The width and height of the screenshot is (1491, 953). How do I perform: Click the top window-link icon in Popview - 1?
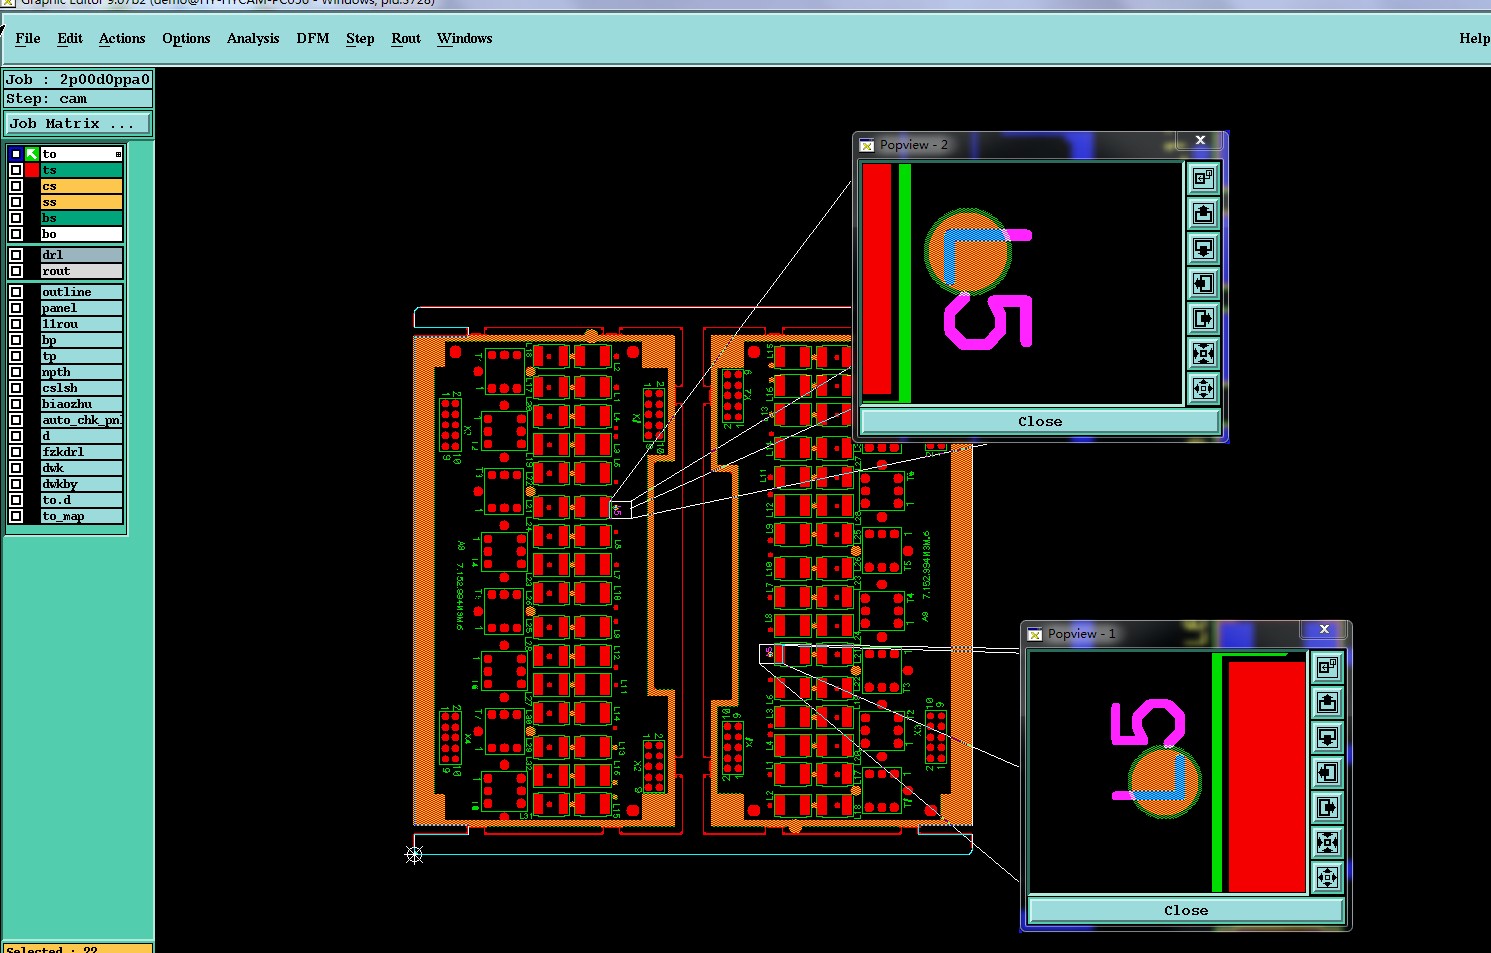[1327, 668]
